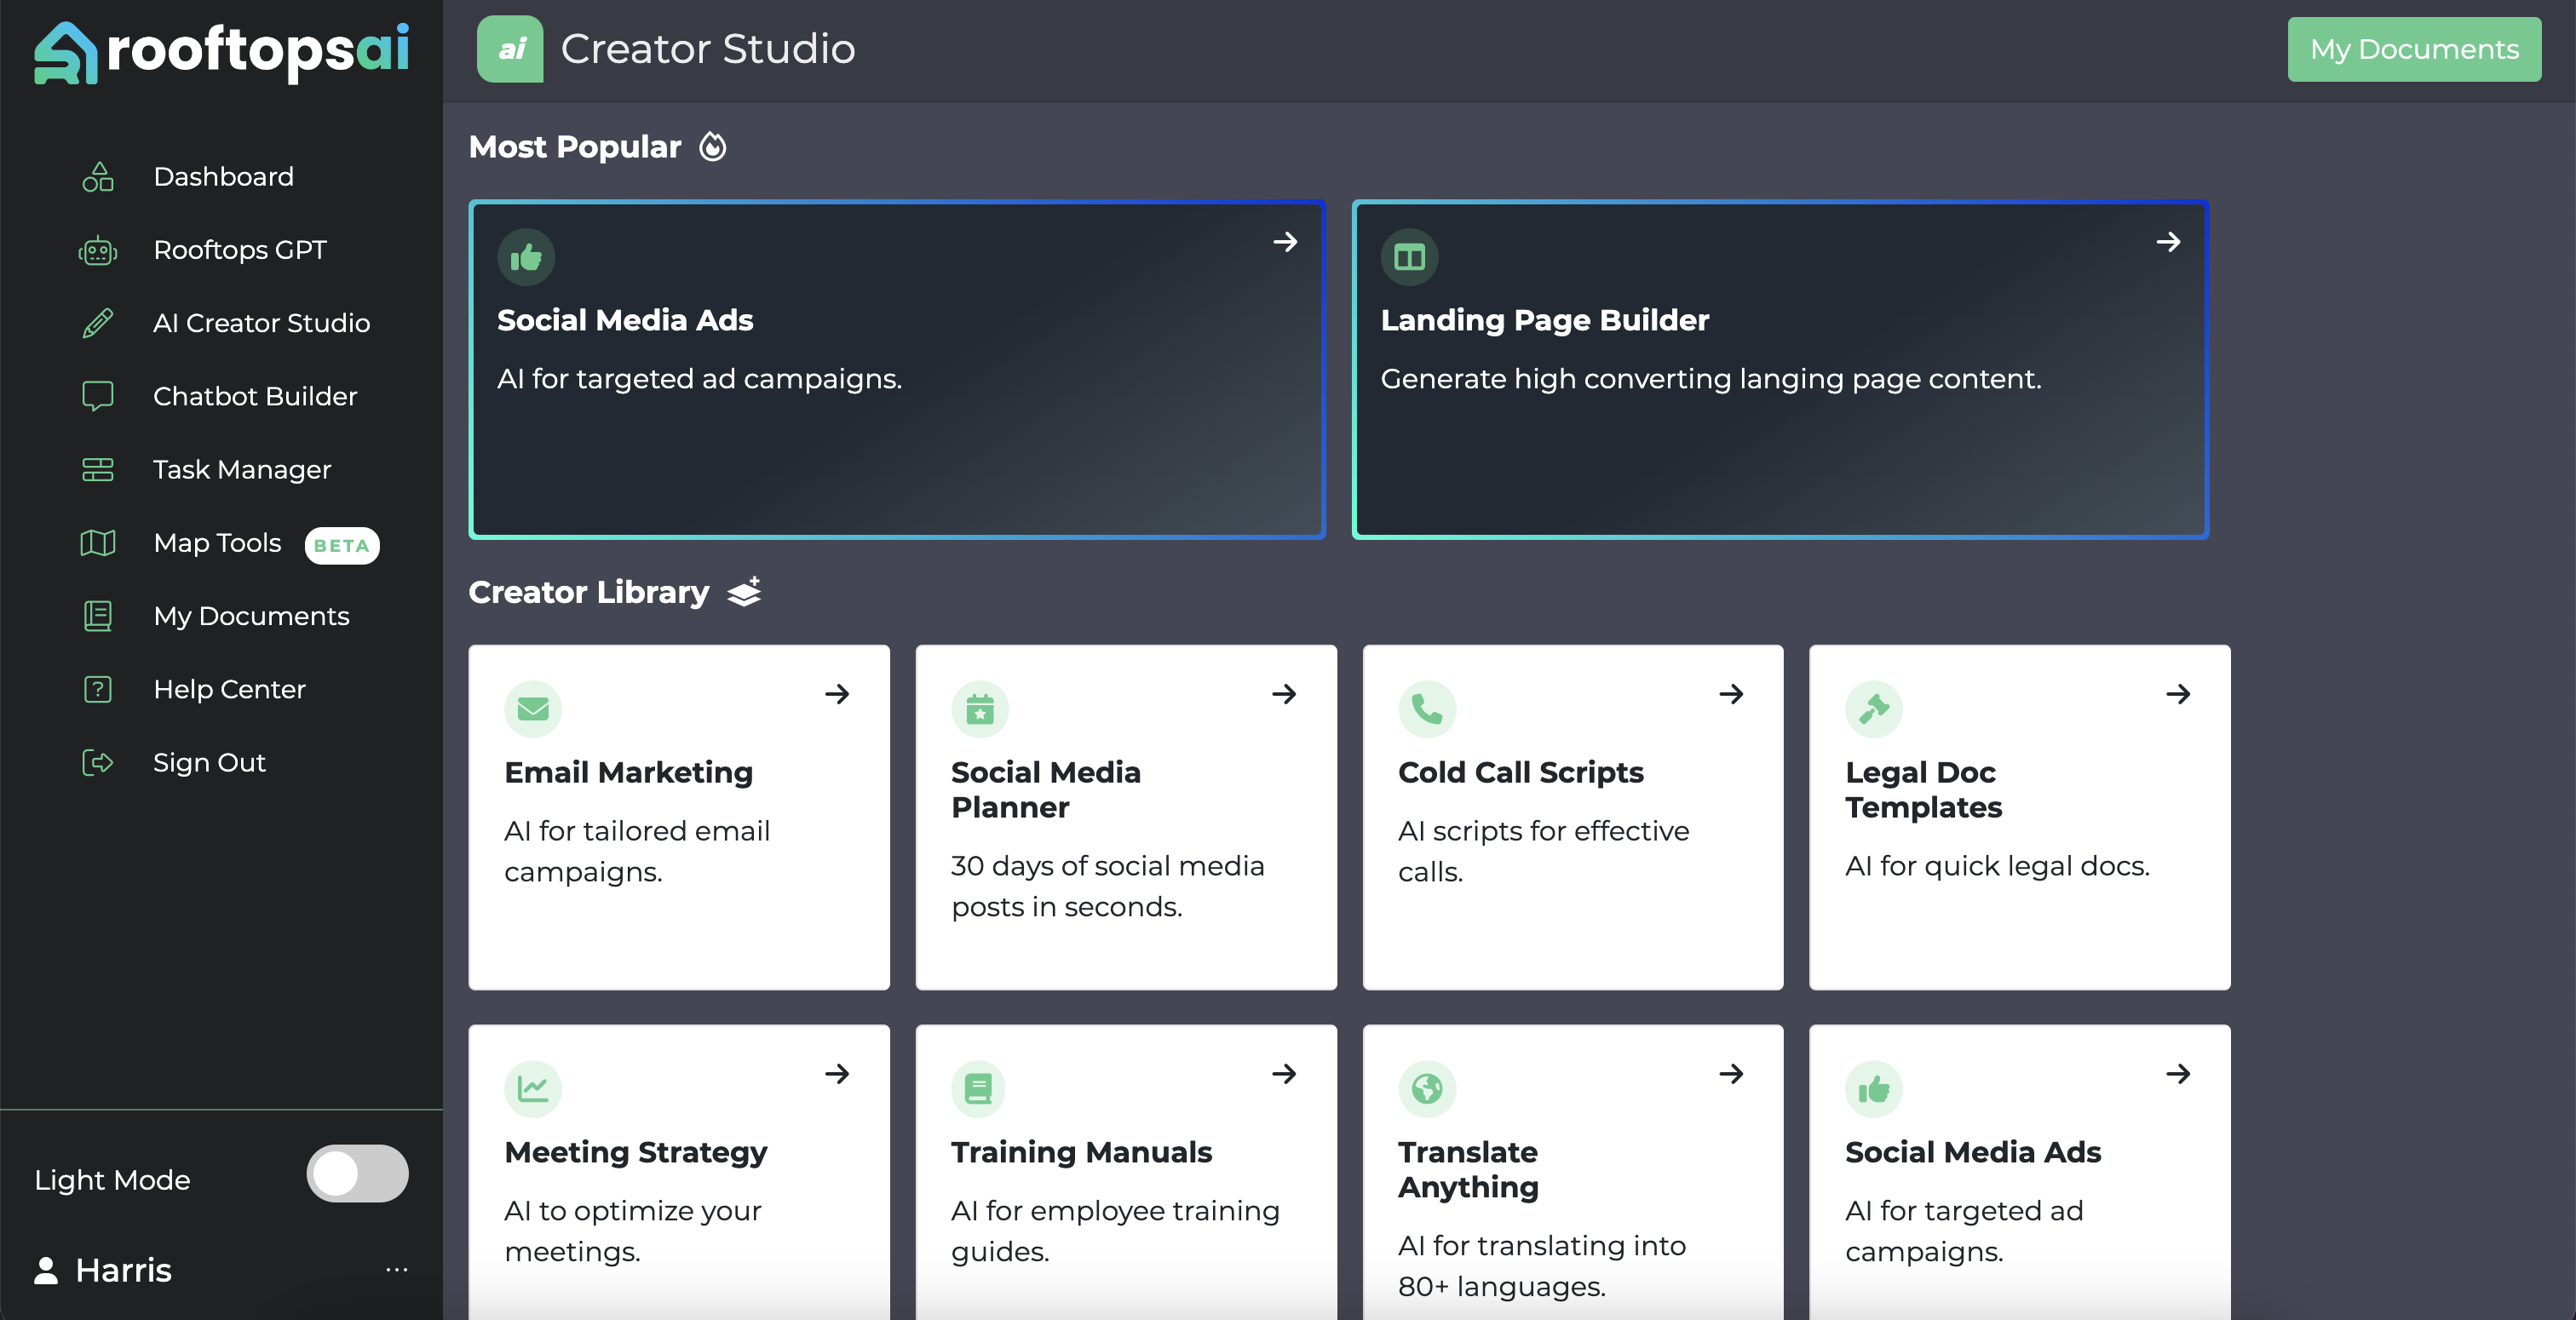Click arrow on popular Social Media Ads card

point(1285,242)
